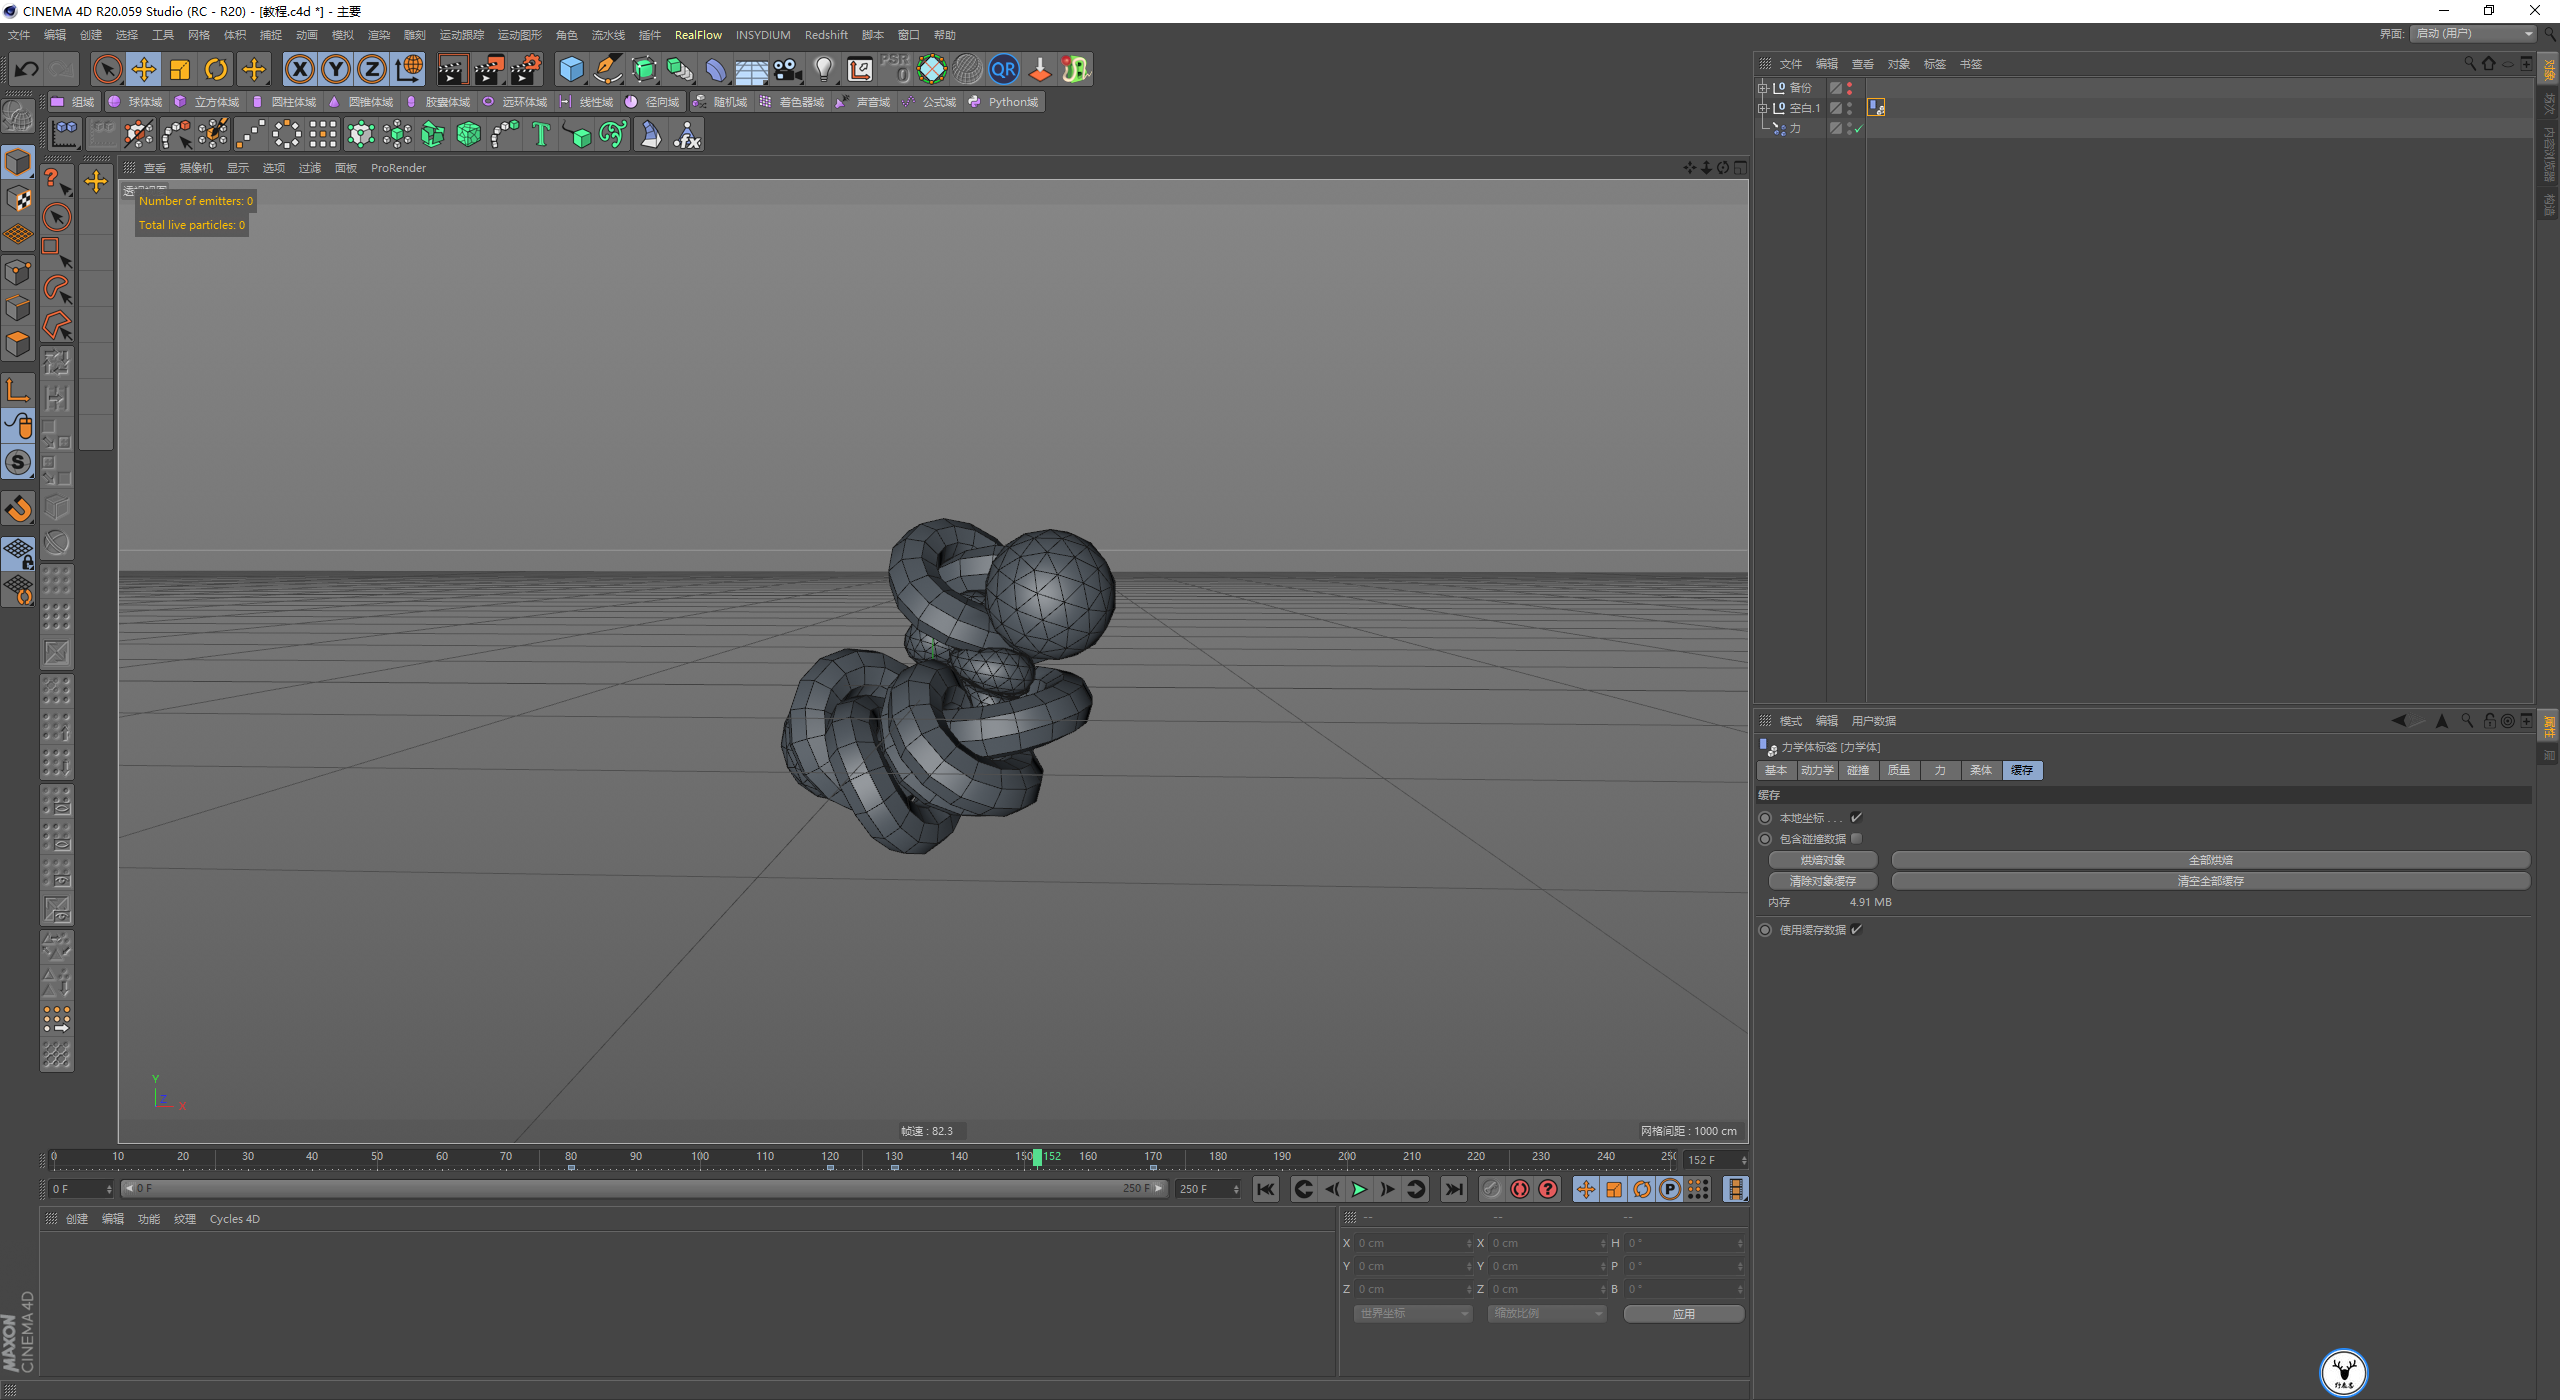This screenshot has width=2560, height=1400.
Task: Toggle visibility dots of 空白.1 object
Action: tap(1849, 108)
